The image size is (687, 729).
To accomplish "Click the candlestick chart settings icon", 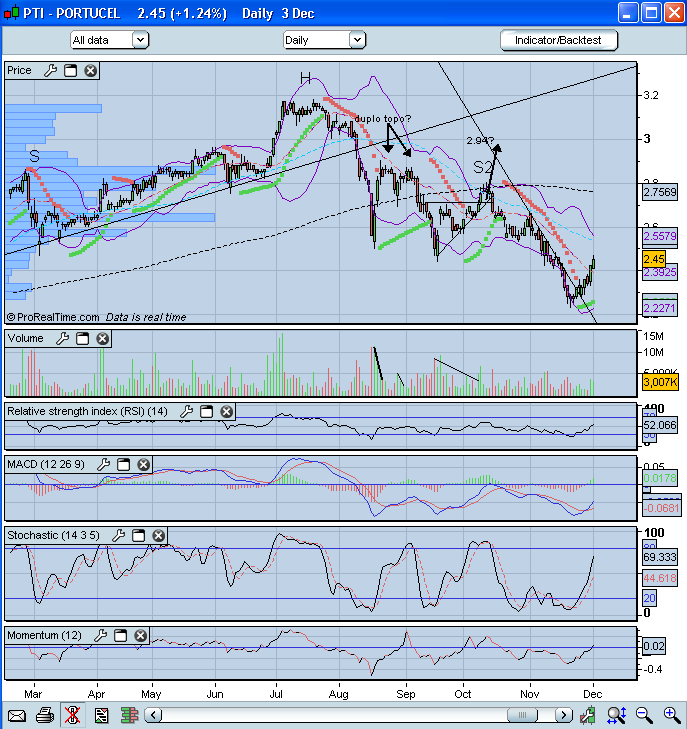I will coord(588,715).
